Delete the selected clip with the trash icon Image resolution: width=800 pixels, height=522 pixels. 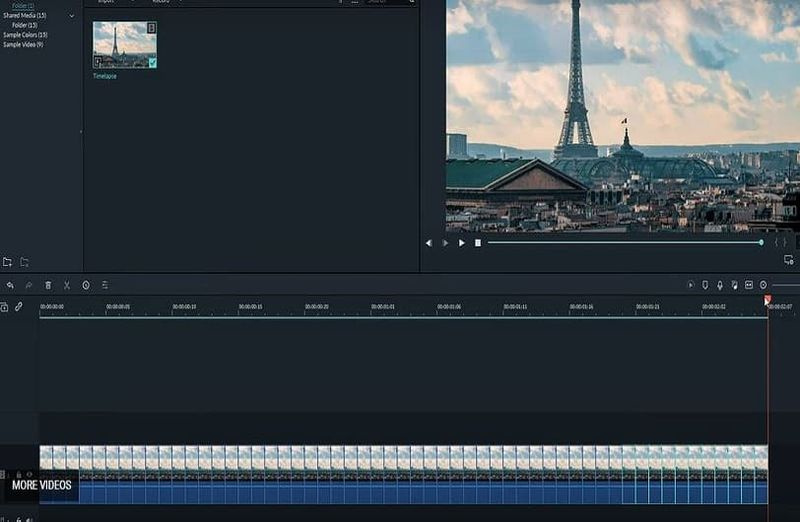point(48,285)
